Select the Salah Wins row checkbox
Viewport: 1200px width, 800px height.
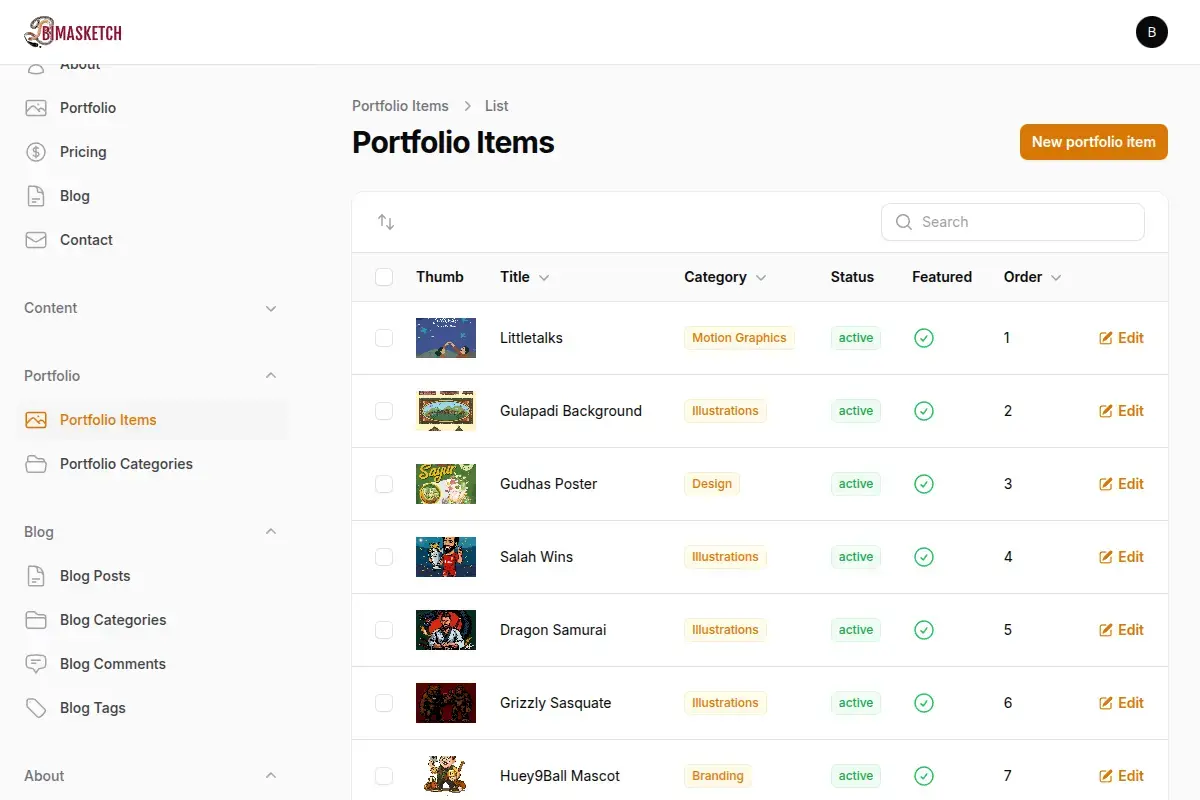(384, 557)
